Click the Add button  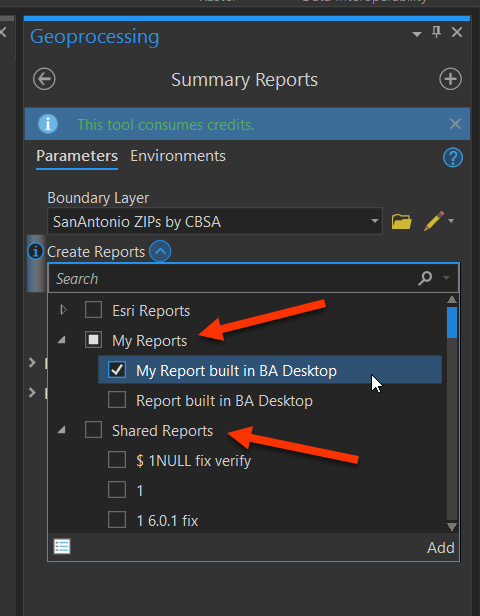click(441, 548)
